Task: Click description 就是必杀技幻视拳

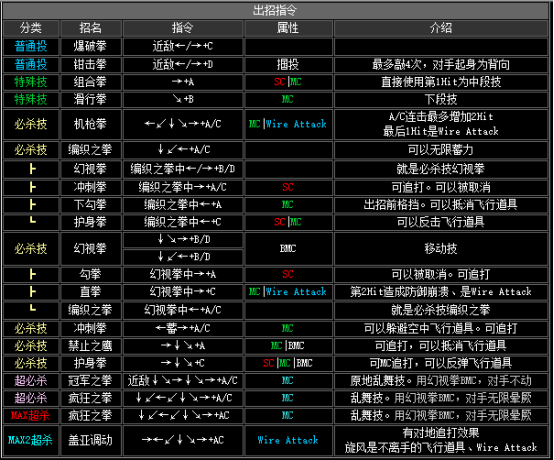Action: (x=441, y=169)
